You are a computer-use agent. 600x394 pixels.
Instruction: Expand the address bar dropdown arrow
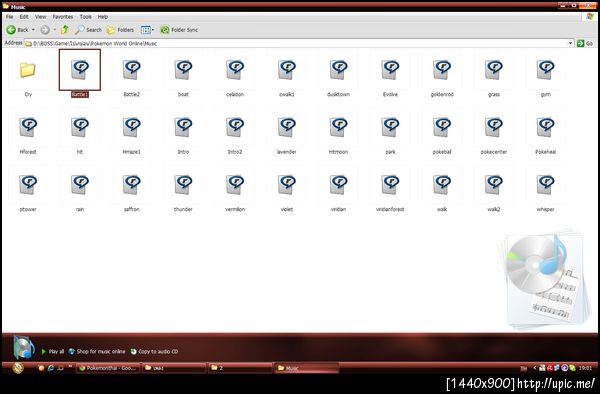(x=571, y=43)
